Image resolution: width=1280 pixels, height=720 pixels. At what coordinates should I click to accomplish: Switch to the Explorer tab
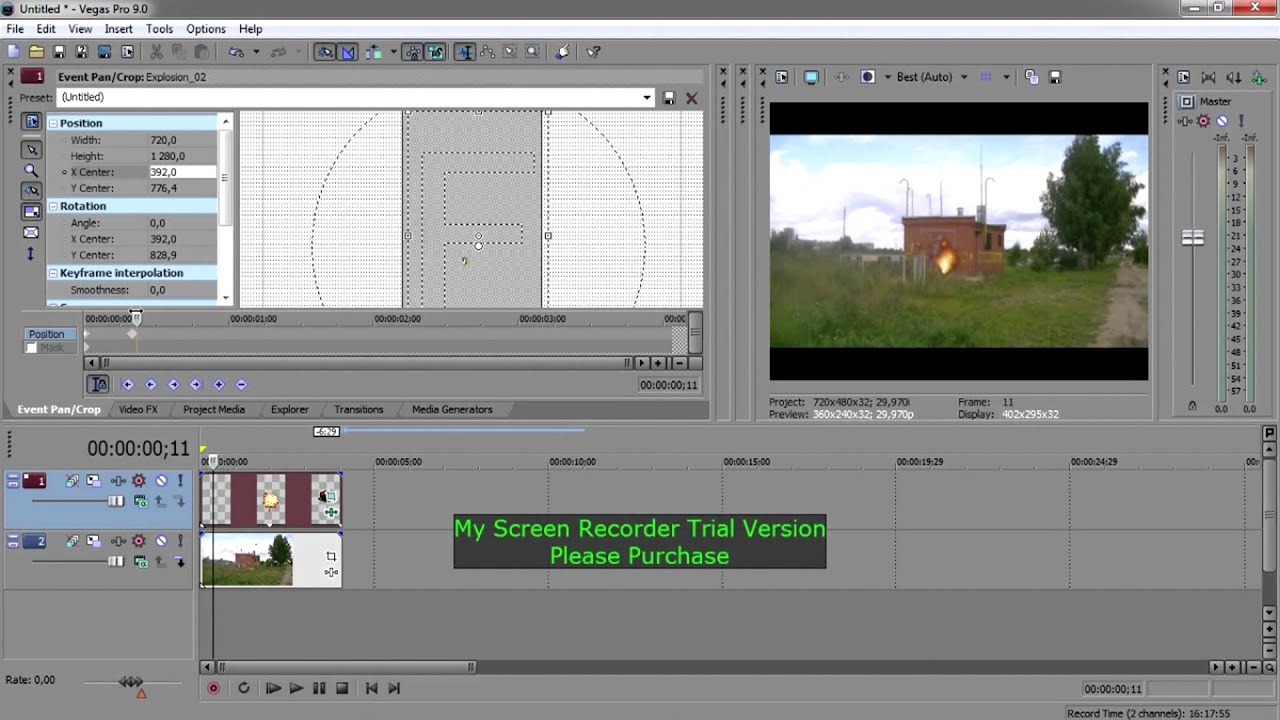[290, 409]
